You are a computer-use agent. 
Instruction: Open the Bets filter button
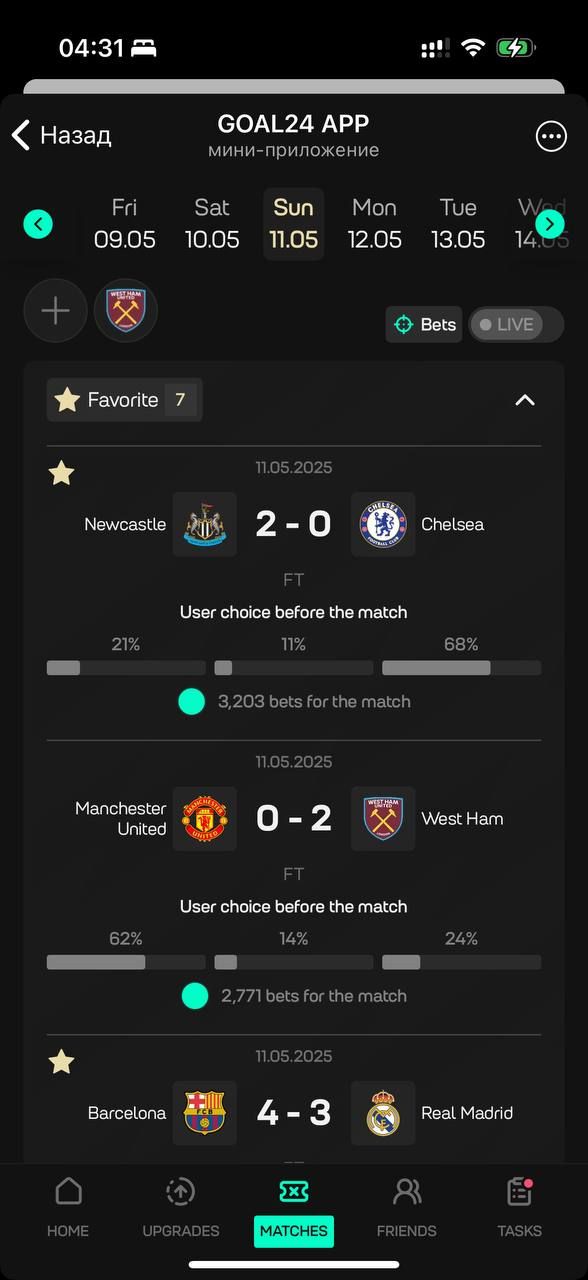coord(424,324)
